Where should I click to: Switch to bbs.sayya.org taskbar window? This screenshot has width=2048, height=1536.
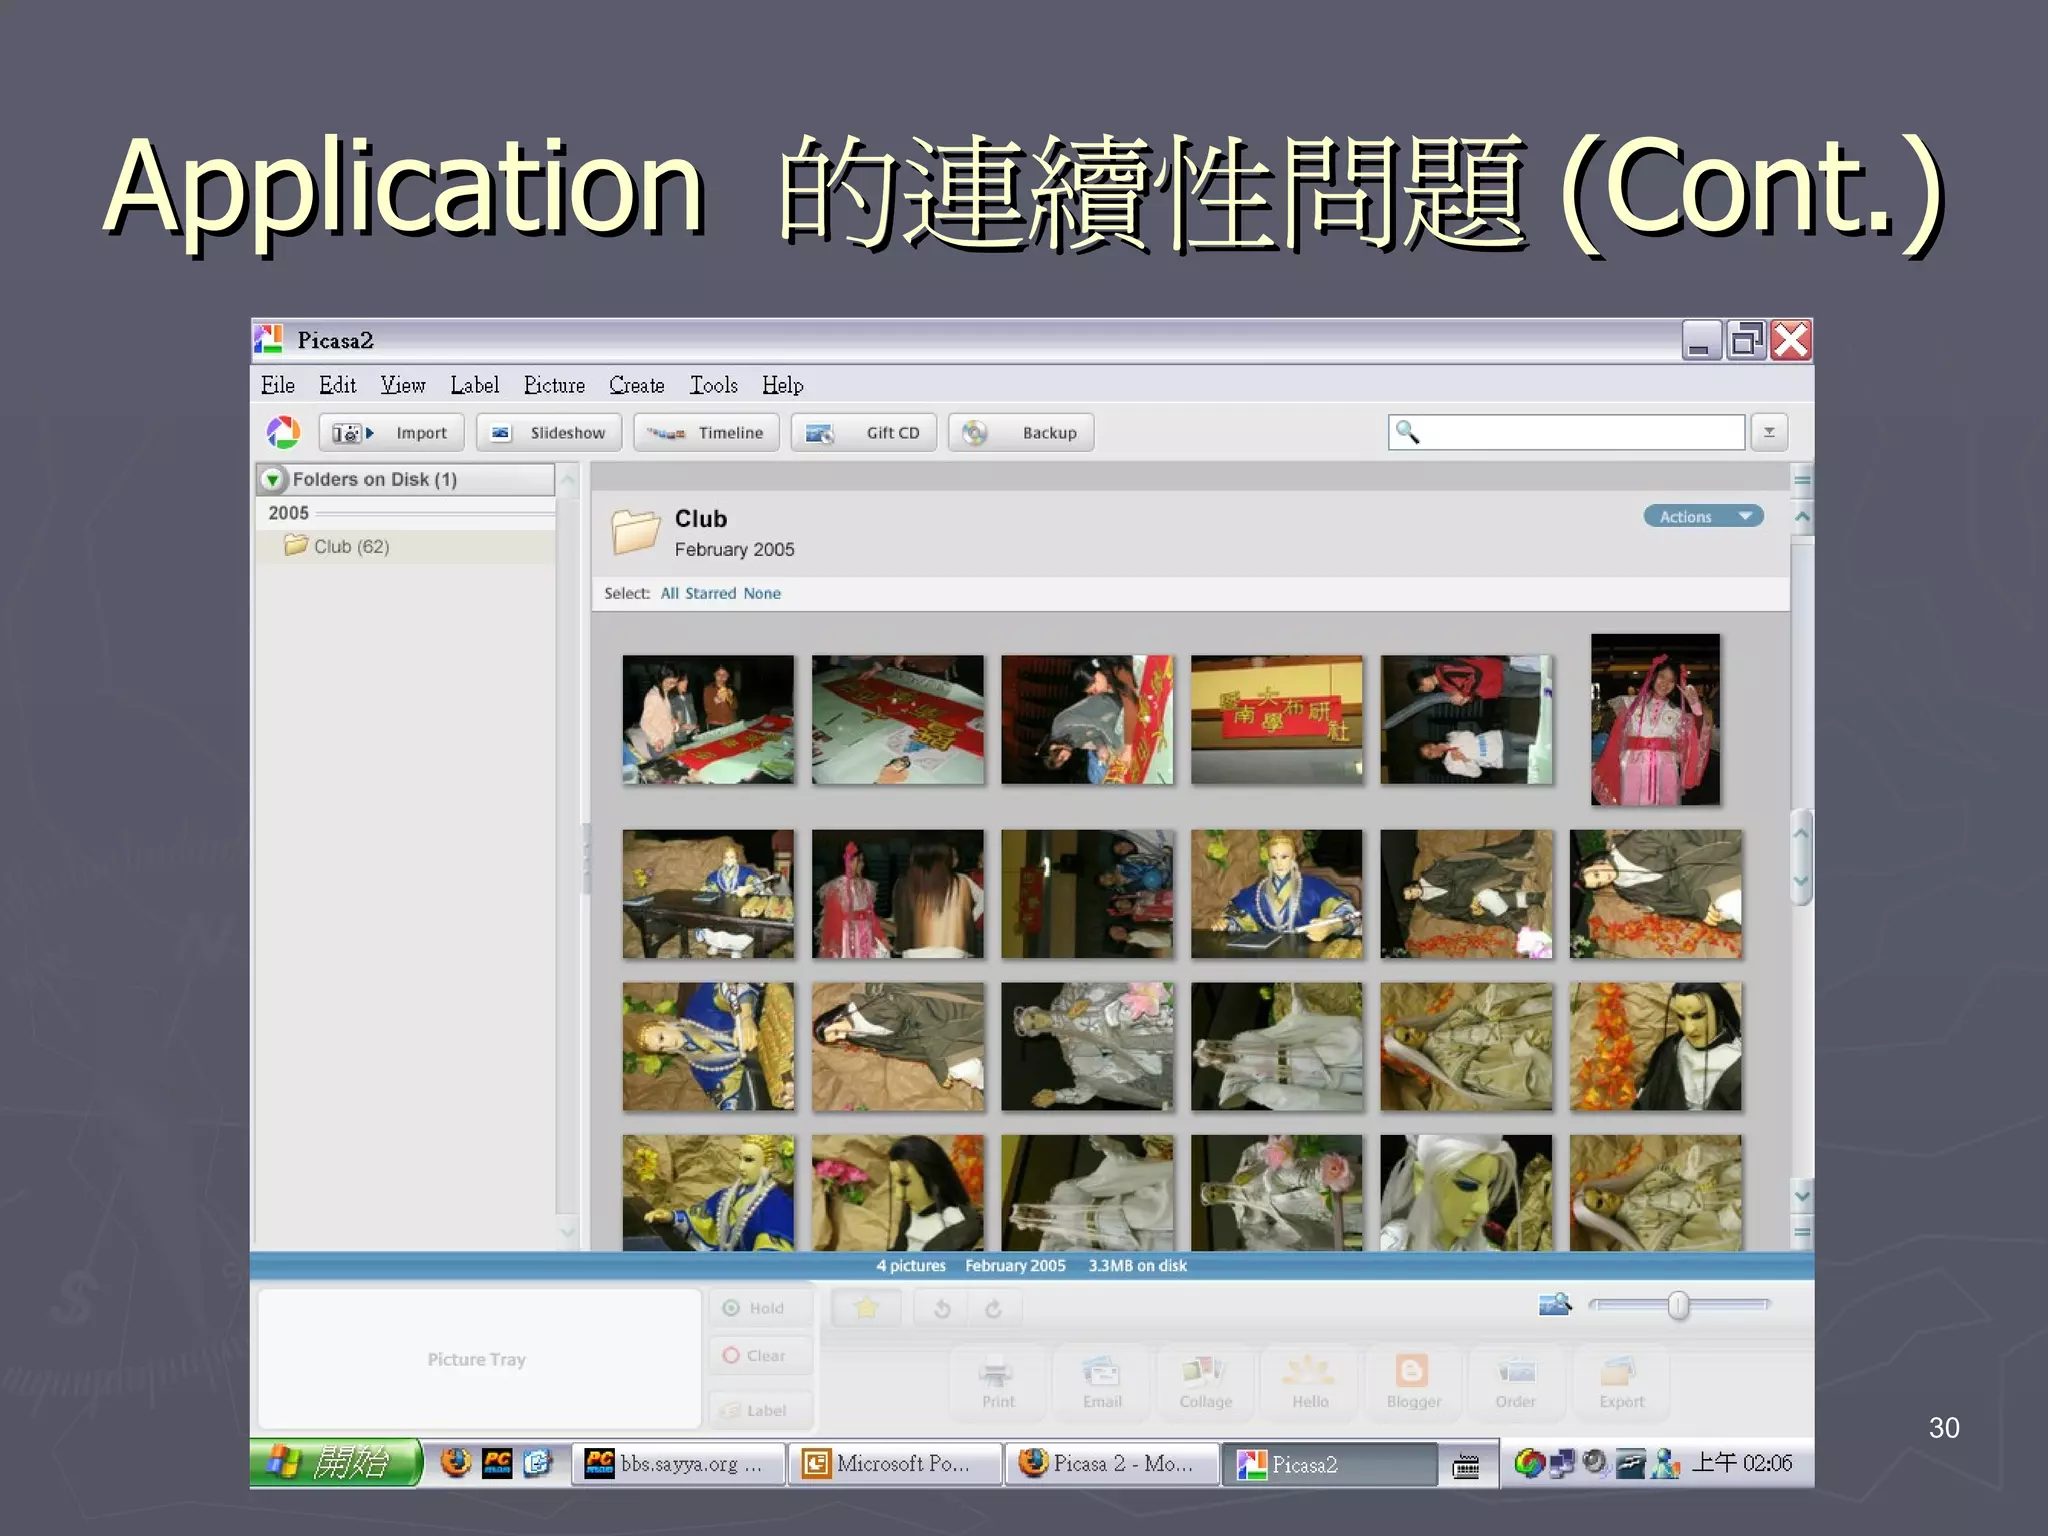(x=677, y=1464)
